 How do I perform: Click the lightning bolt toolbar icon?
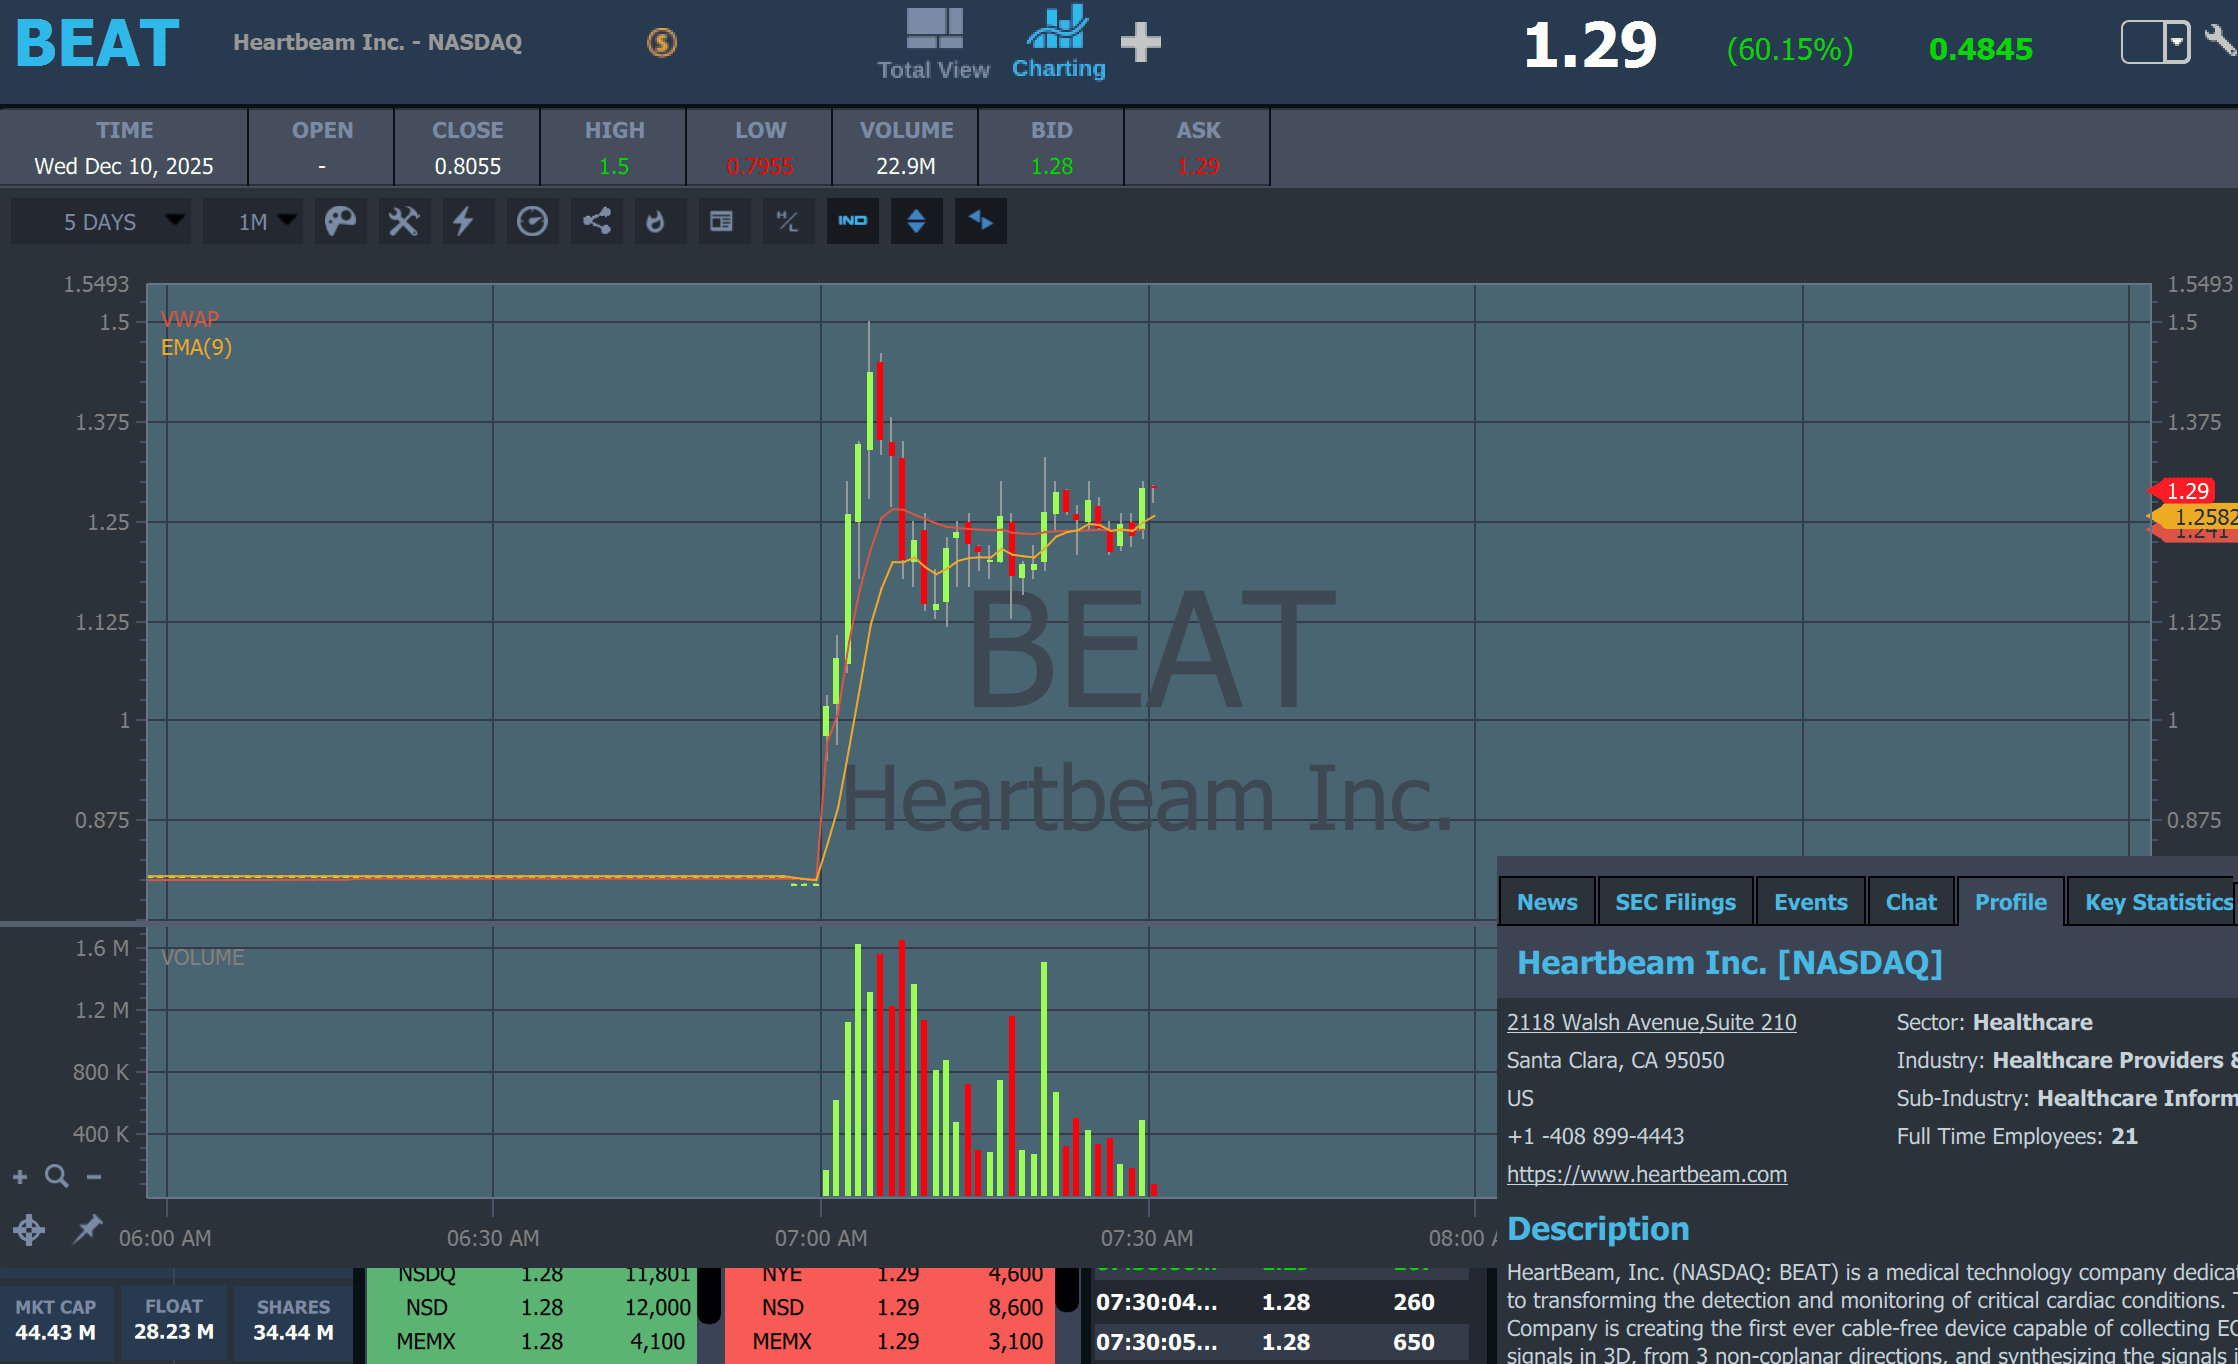point(463,221)
